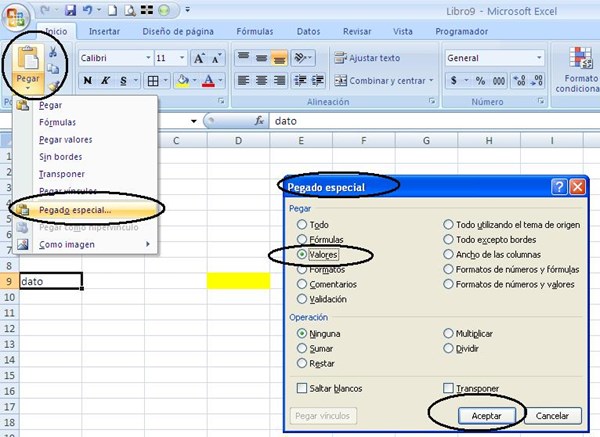Apply underline with the S button
This screenshot has width=600, height=437.
pyautogui.click(x=123, y=81)
